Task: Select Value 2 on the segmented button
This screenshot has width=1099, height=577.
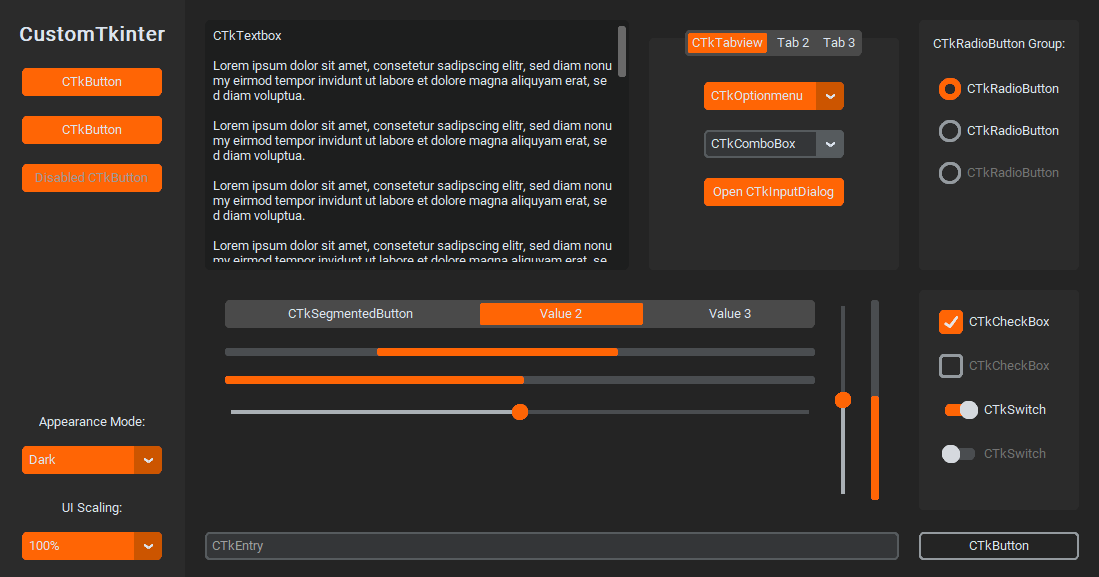Action: pyautogui.click(x=561, y=313)
